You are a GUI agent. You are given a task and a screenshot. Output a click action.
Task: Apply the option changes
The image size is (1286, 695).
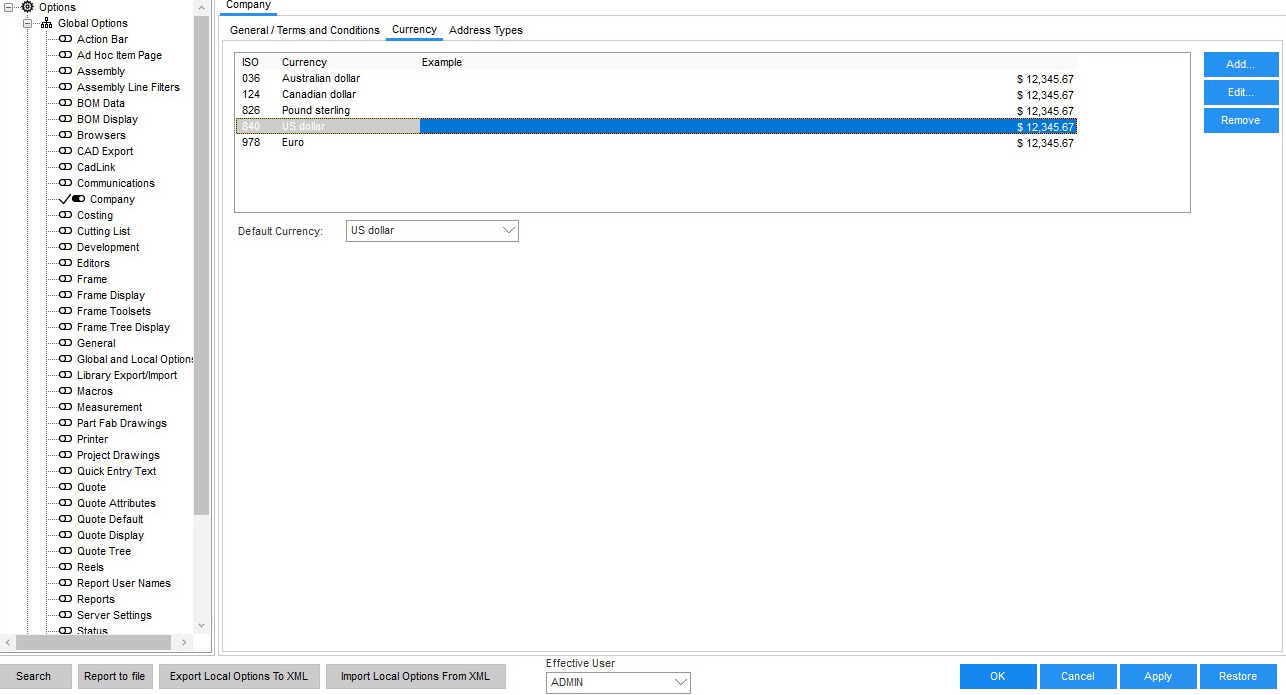click(x=1158, y=676)
